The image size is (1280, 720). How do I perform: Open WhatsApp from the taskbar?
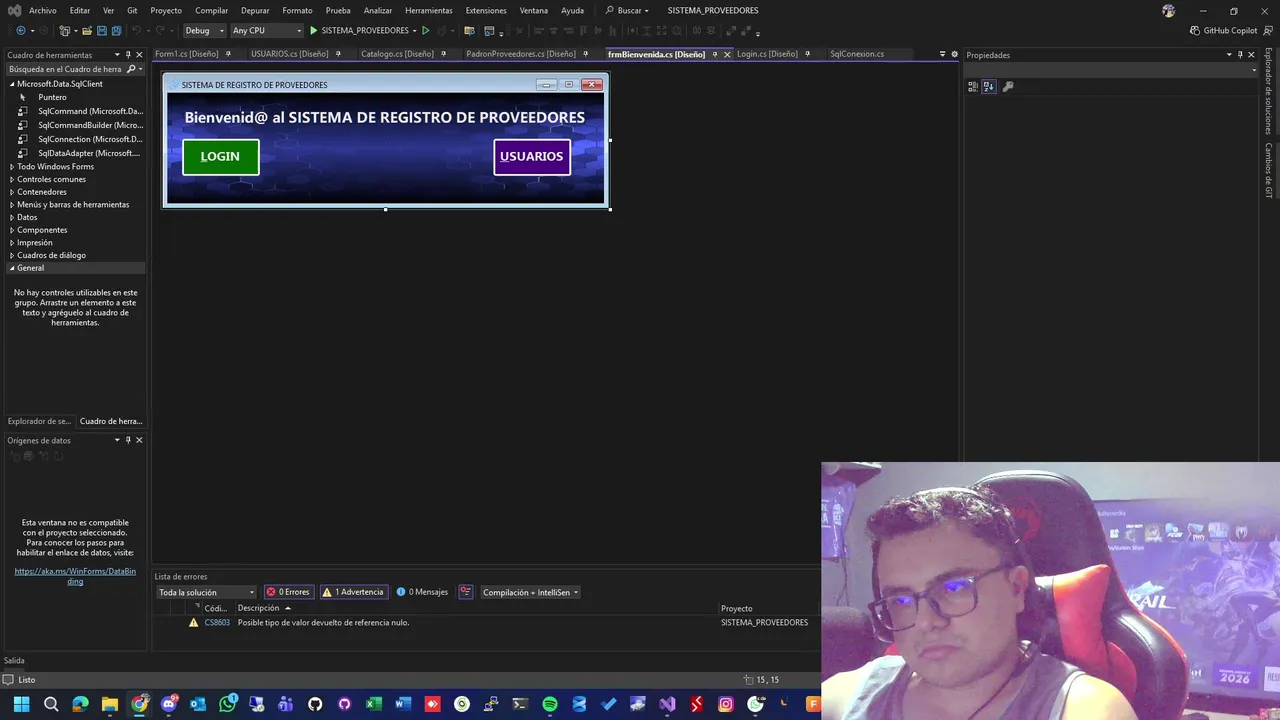[x=228, y=705]
